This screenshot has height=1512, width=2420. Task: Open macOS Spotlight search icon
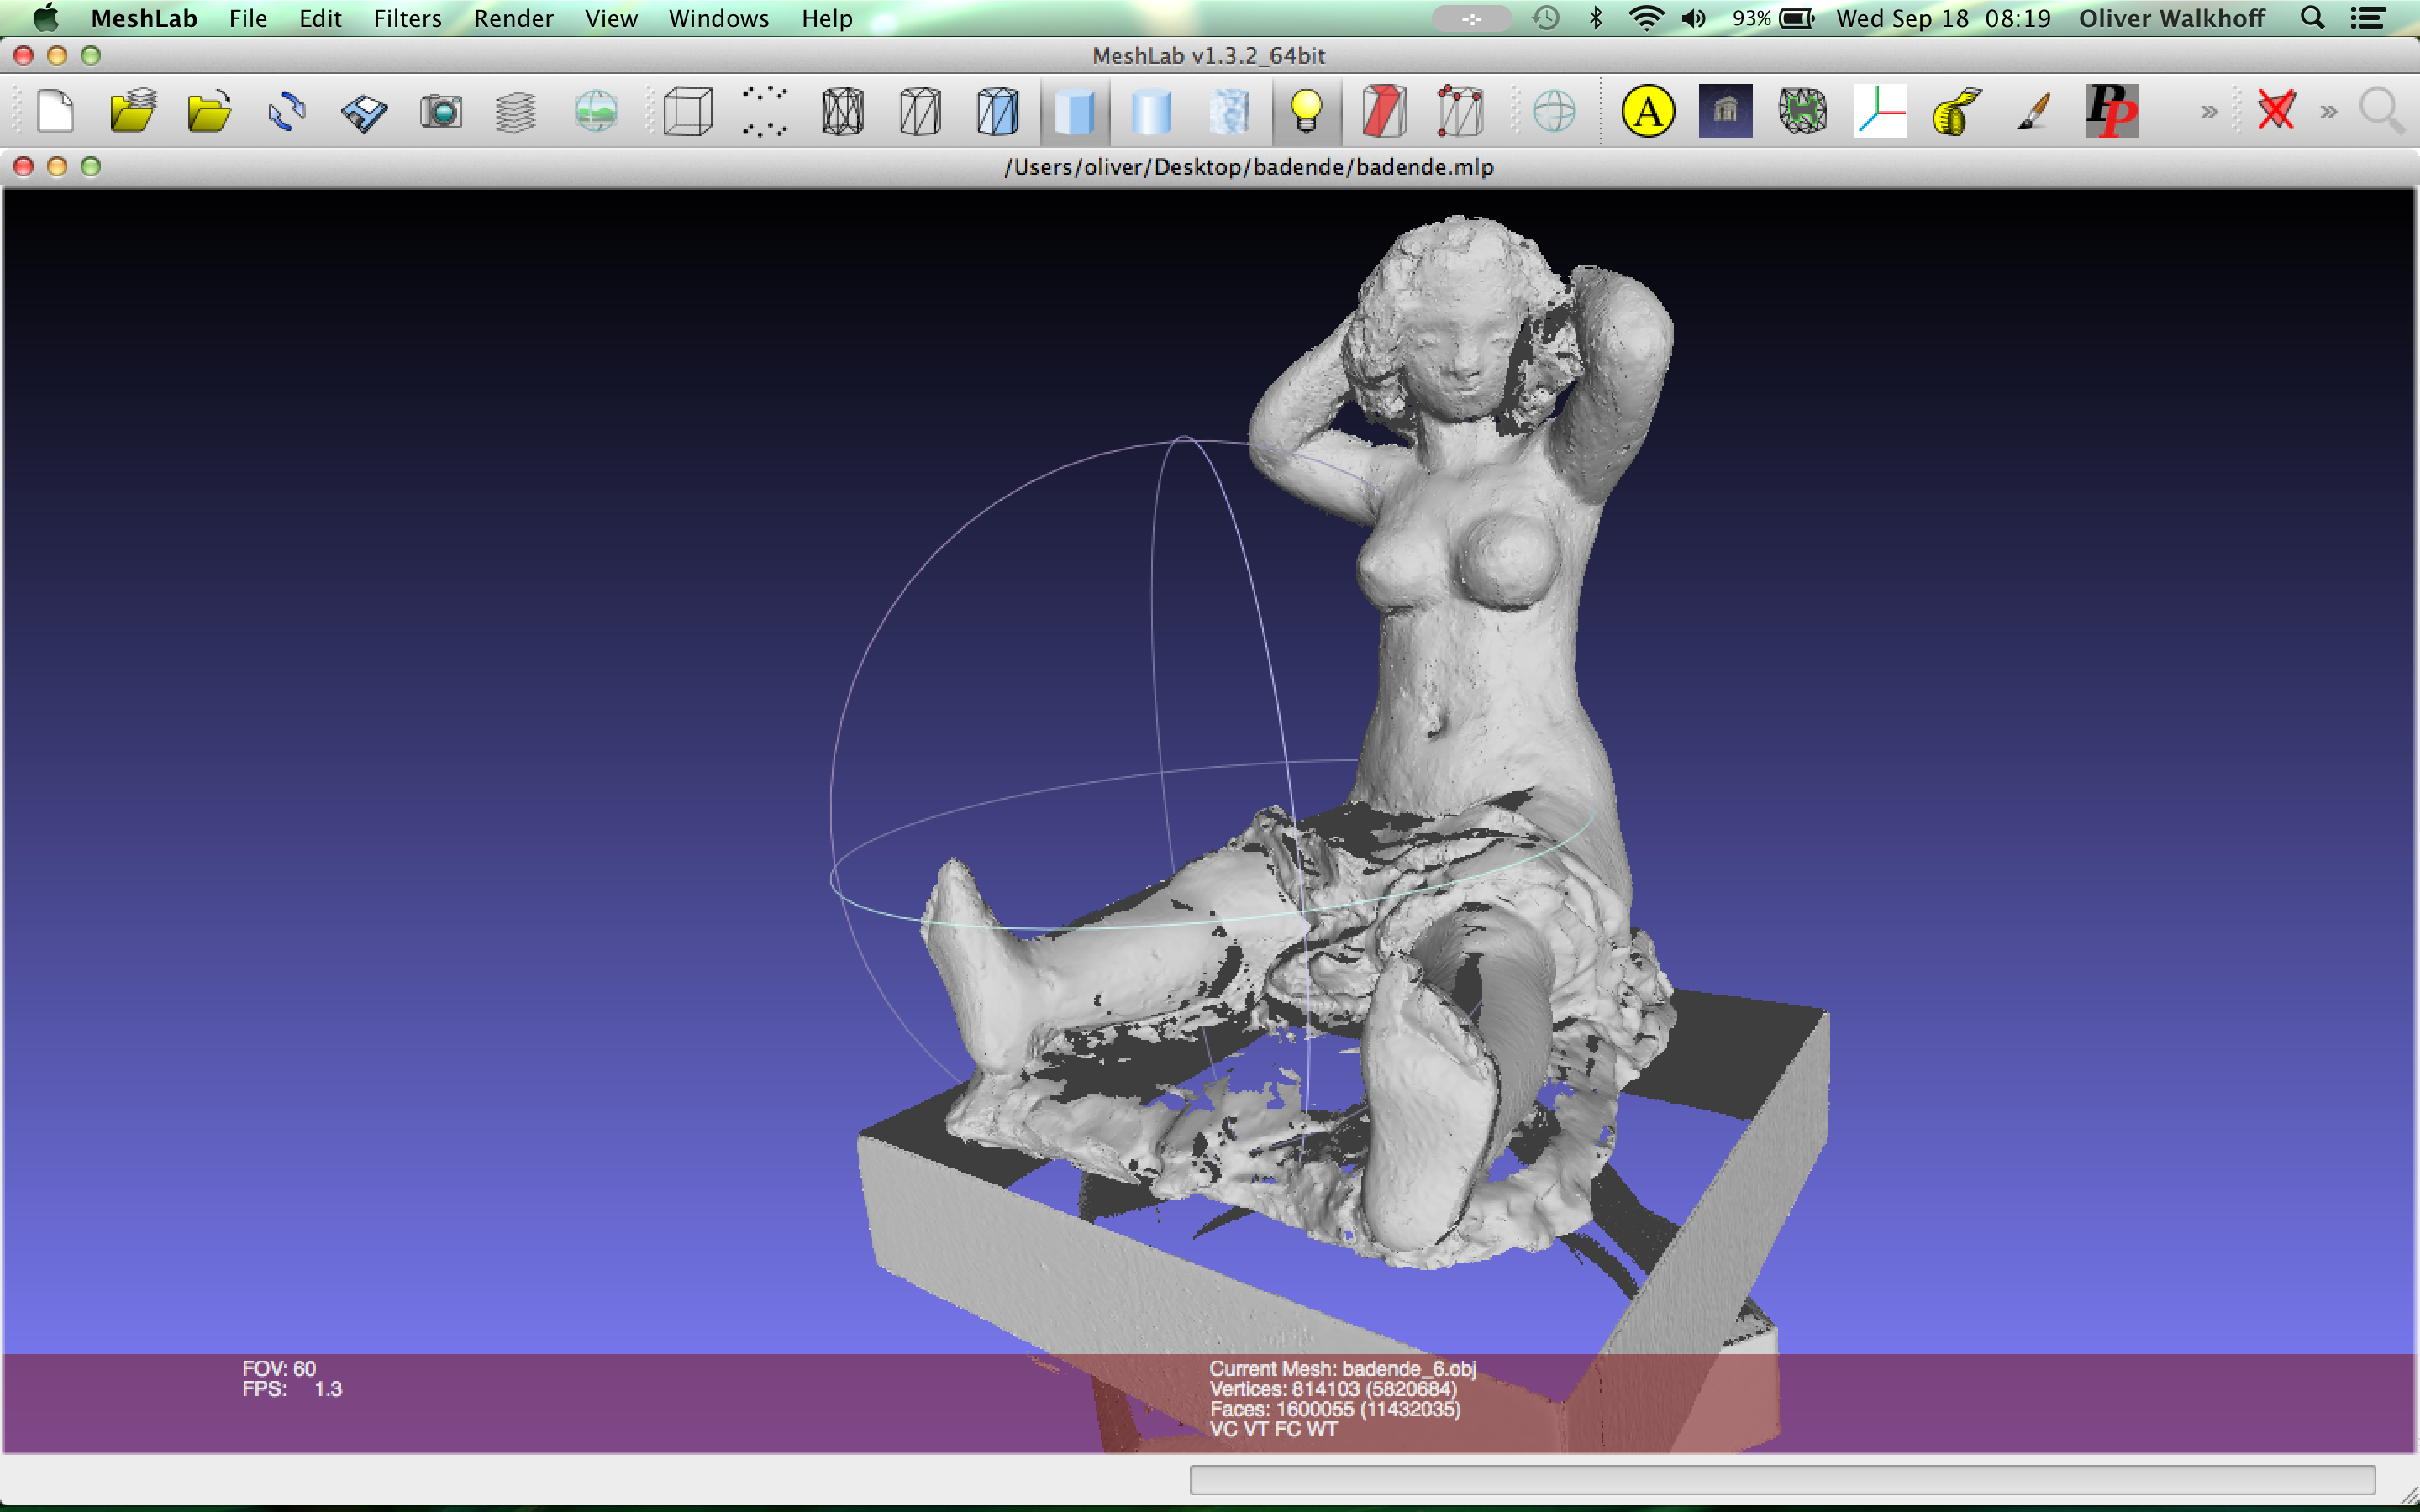click(2312, 18)
